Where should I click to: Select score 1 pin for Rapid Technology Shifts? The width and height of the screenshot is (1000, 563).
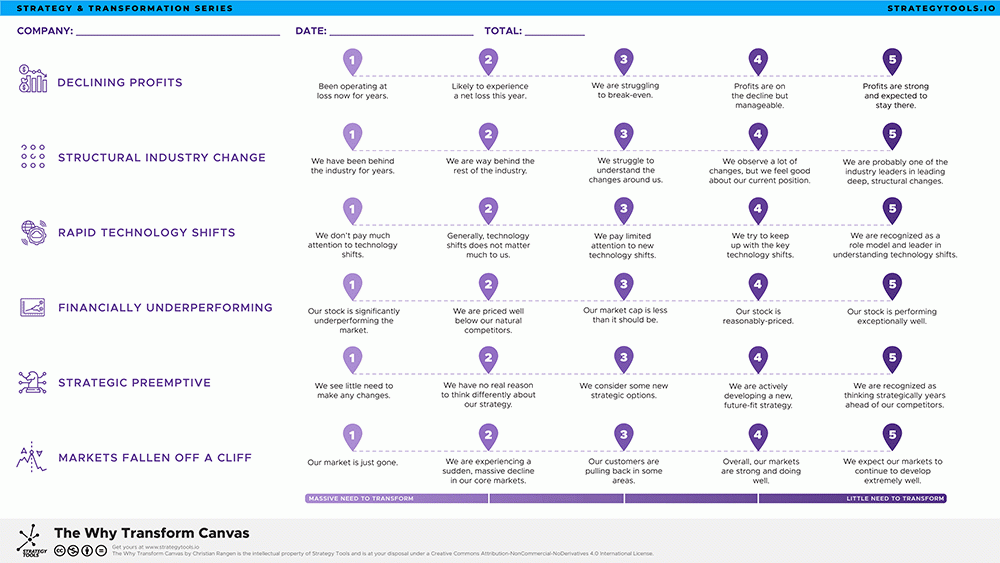[x=352, y=211]
